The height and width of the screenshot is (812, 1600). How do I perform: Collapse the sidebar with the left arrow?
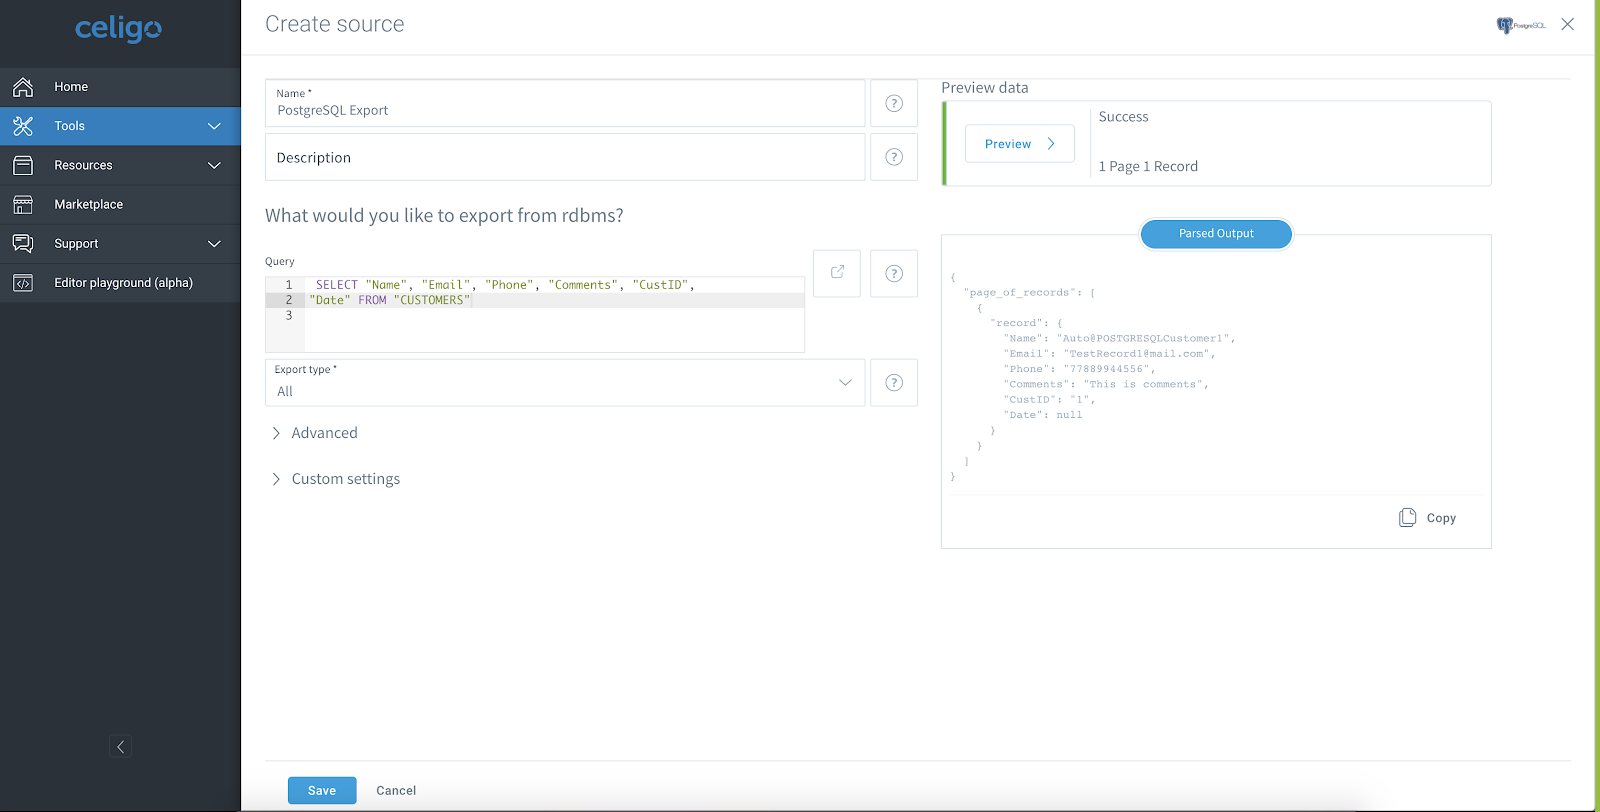tap(120, 746)
